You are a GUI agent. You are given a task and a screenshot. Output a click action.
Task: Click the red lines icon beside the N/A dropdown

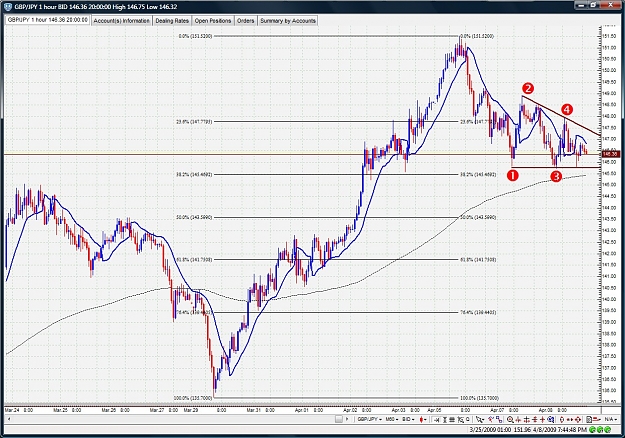[596, 419]
